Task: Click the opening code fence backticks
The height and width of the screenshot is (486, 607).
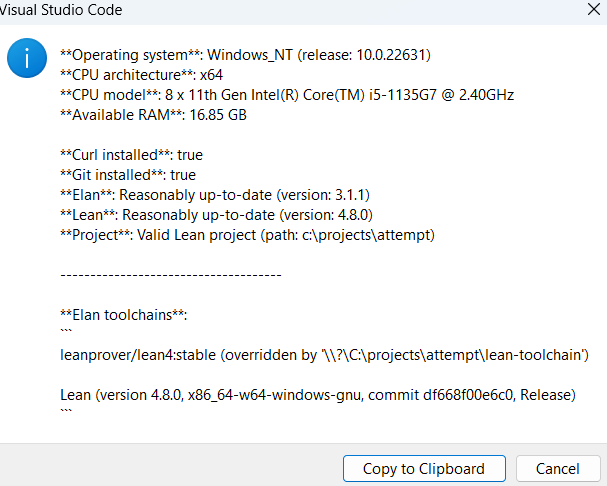Action: [66, 331]
